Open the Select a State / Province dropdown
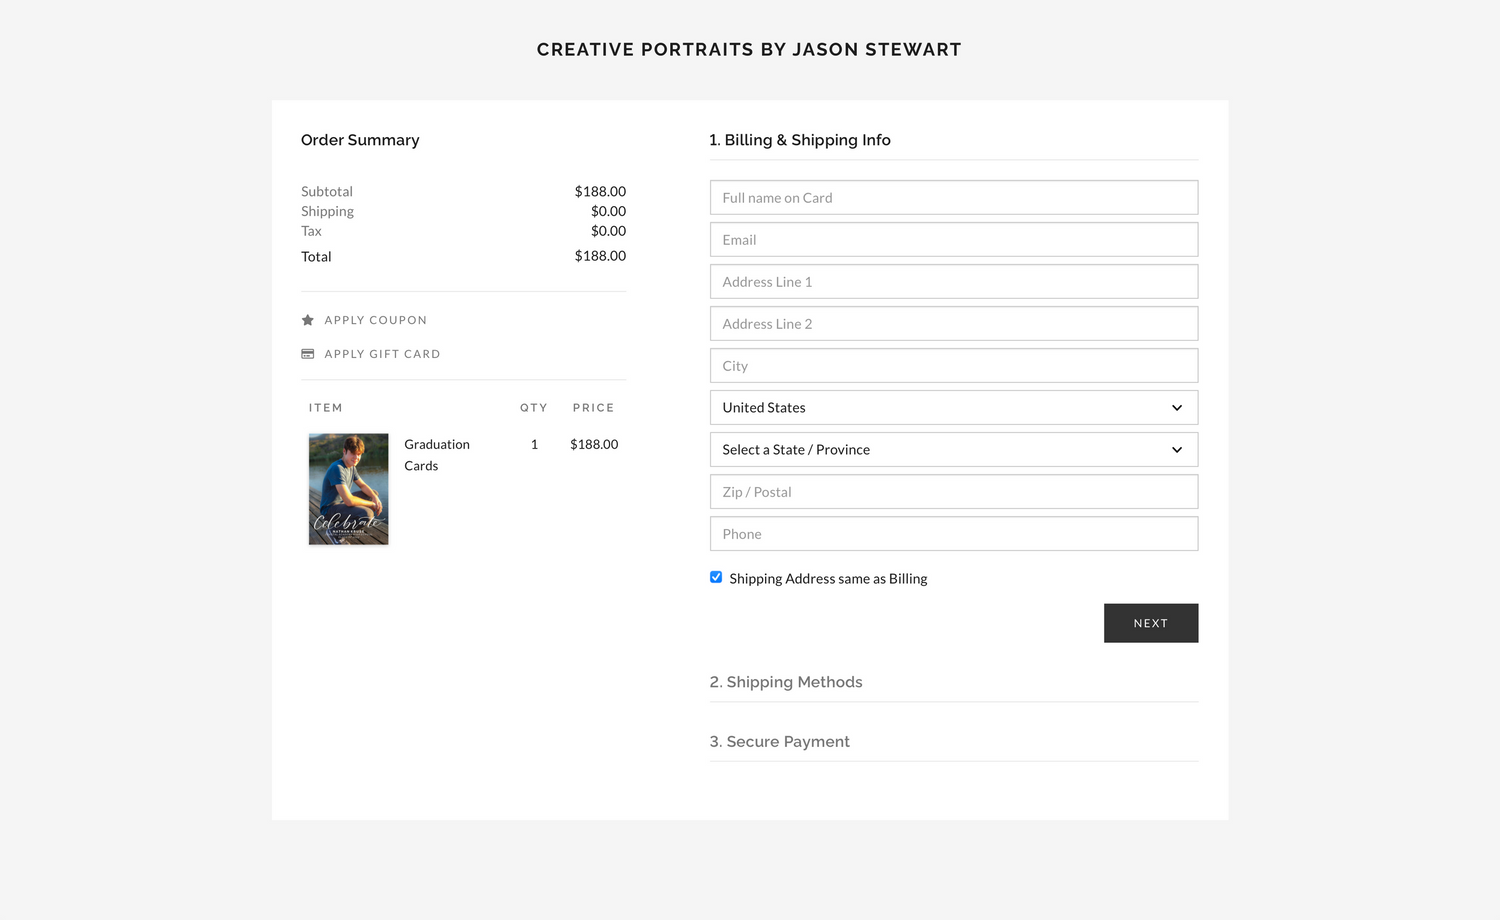The image size is (1500, 920). click(x=954, y=450)
